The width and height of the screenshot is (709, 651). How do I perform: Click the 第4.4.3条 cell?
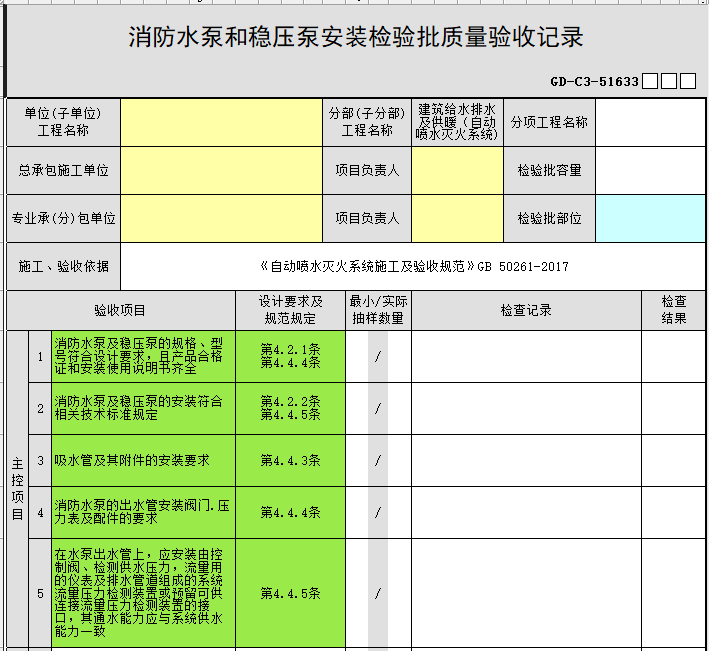(290, 460)
